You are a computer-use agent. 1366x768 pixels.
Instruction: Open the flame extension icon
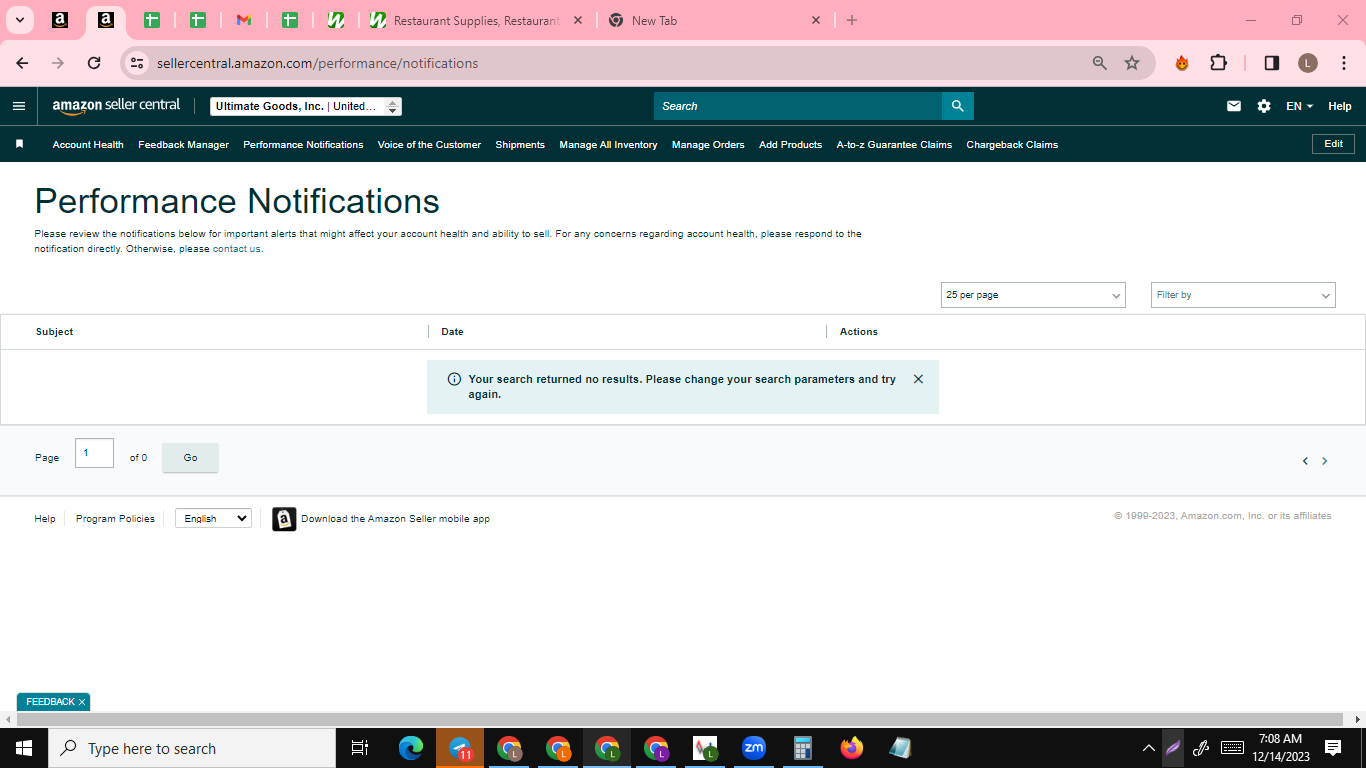tap(1182, 63)
